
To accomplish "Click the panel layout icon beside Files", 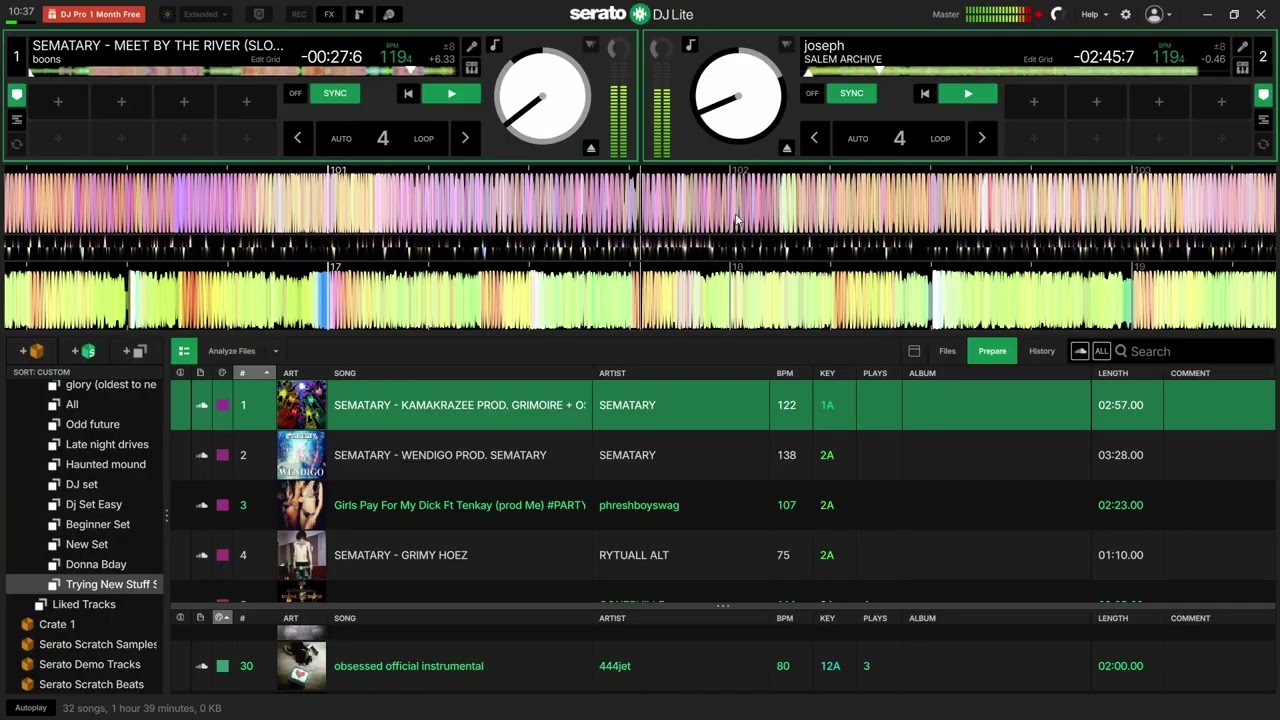I will click(x=914, y=351).
